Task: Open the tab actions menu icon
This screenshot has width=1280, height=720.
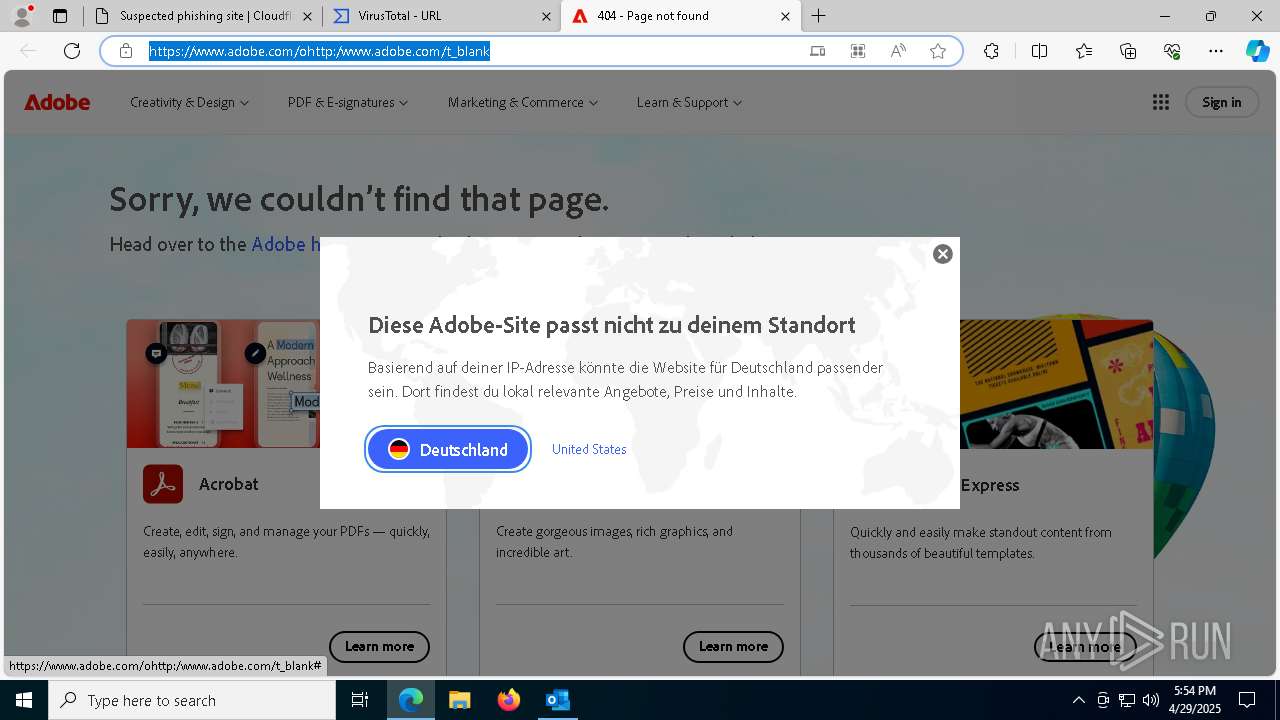Action: (60, 16)
